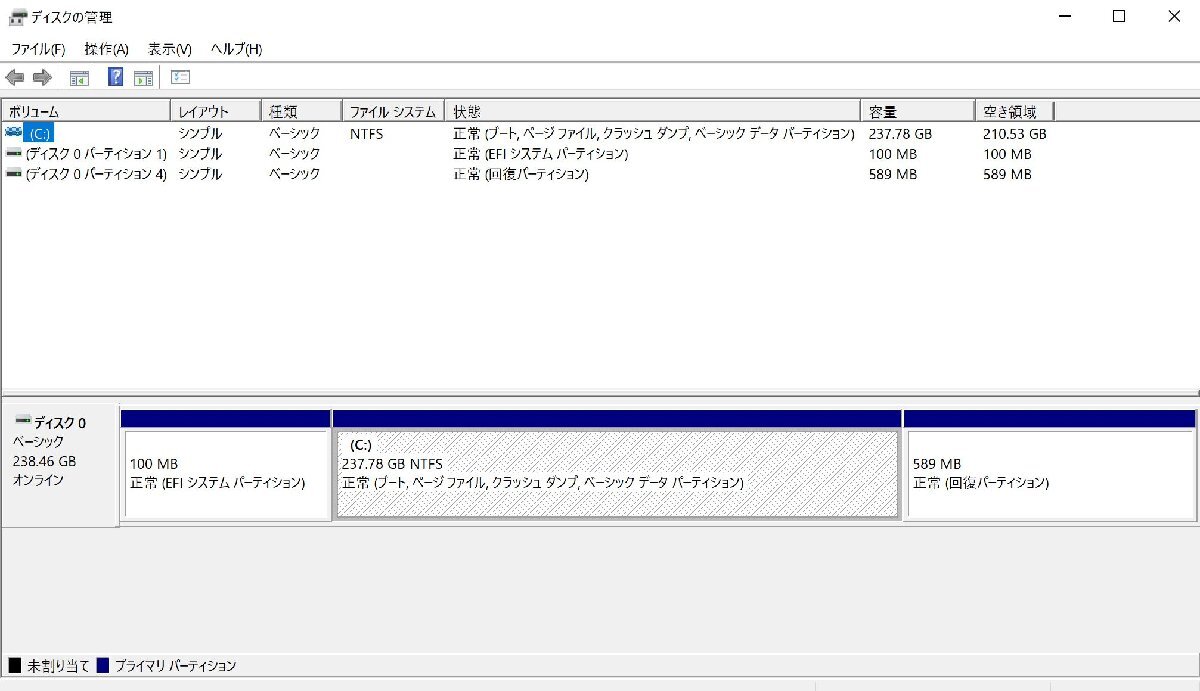Open the 操作(A) menu

107,49
